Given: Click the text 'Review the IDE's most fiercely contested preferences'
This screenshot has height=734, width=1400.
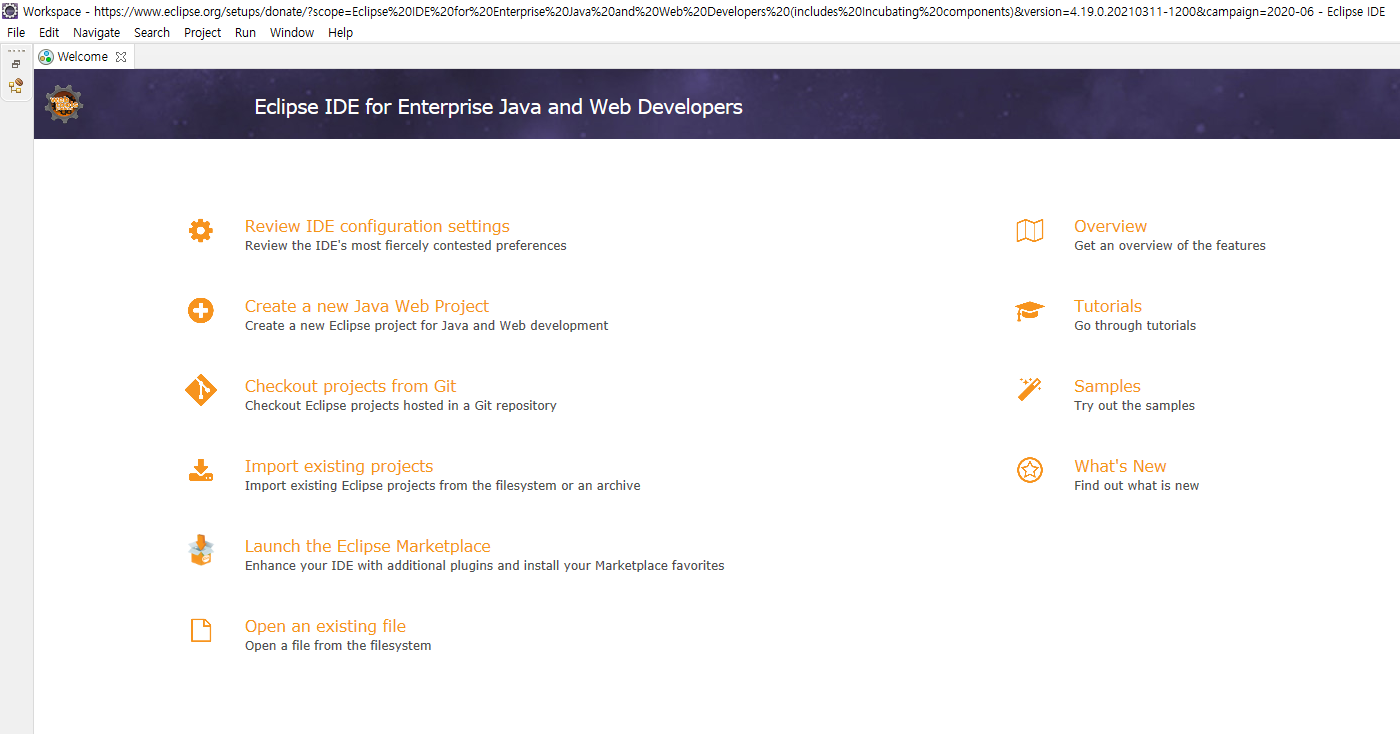Looking at the screenshot, I should click(406, 246).
